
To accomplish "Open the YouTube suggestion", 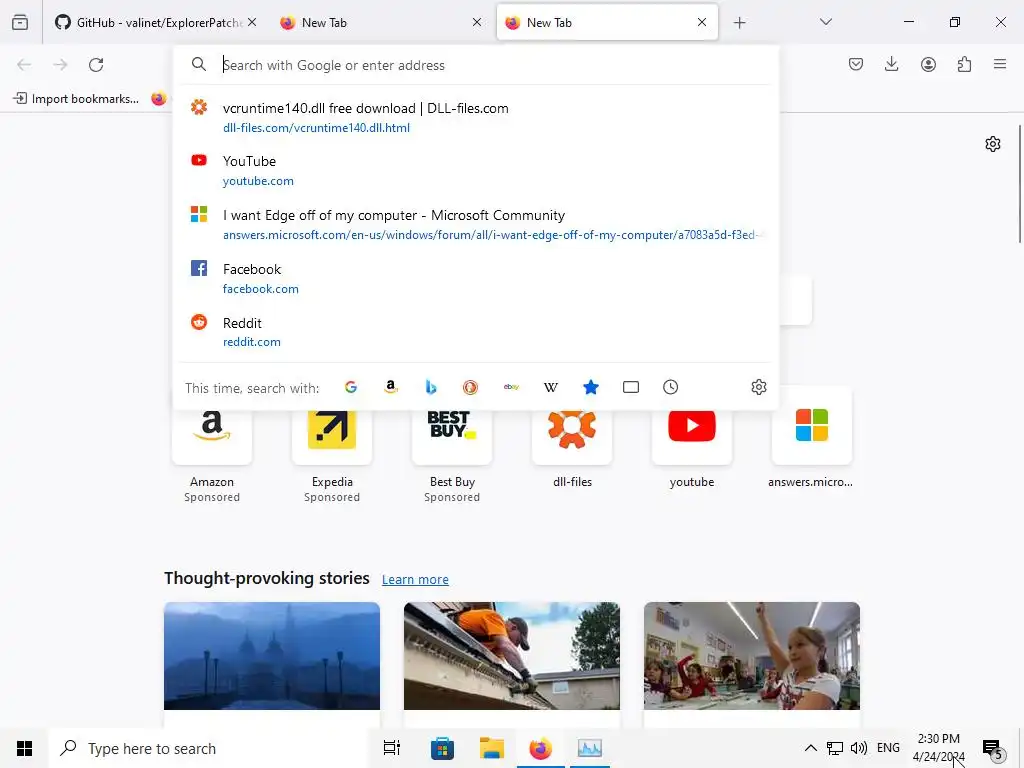I will pos(477,170).
